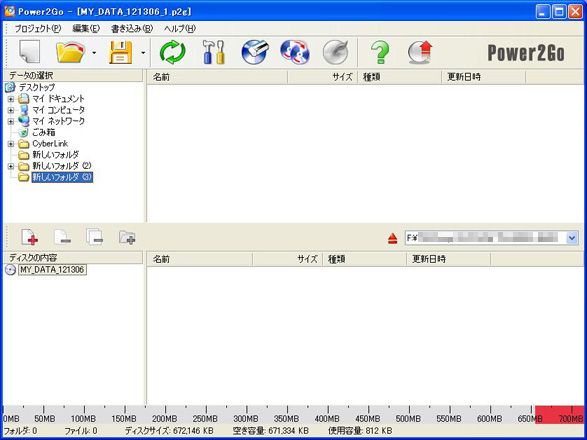Click the new folder plus icon
The width and height of the screenshot is (587, 440).
pos(127,237)
